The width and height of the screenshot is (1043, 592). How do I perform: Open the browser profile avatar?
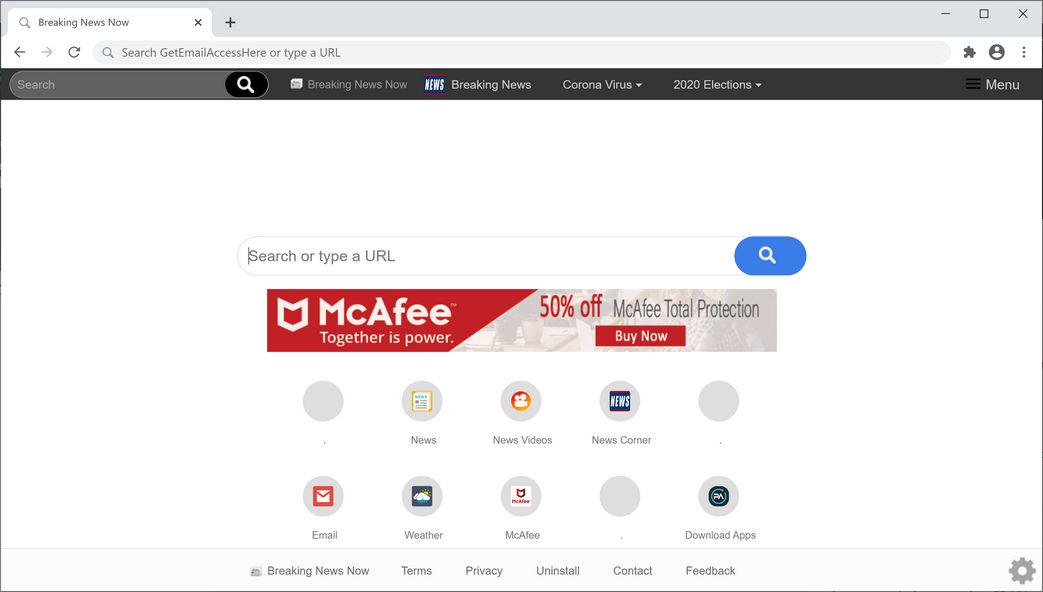click(x=996, y=51)
